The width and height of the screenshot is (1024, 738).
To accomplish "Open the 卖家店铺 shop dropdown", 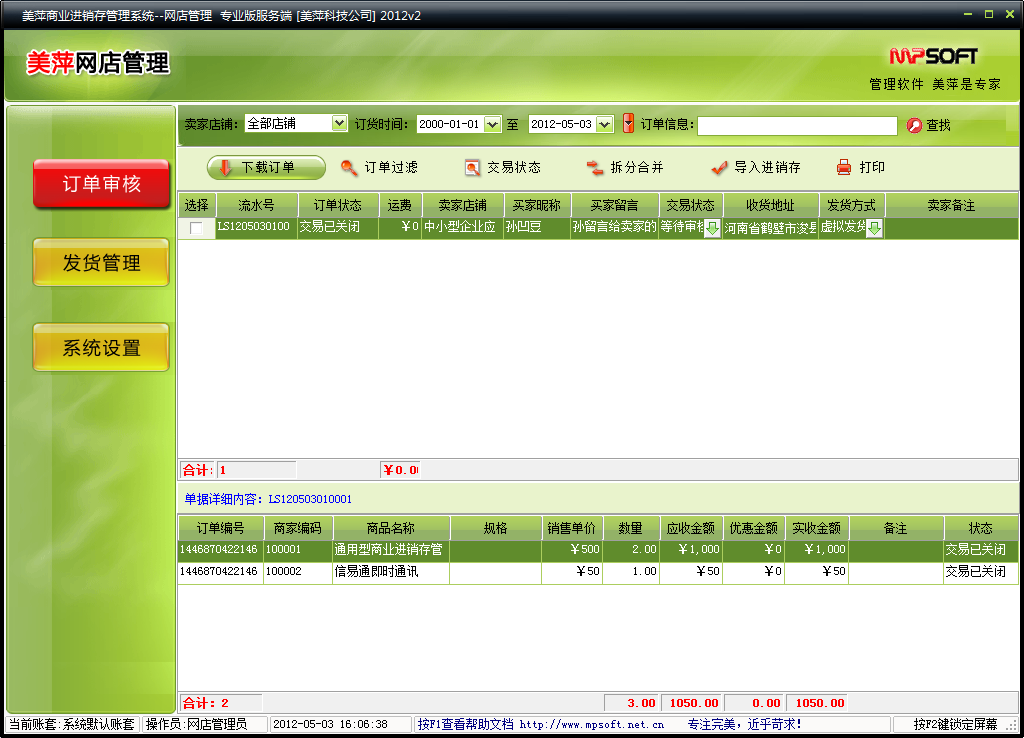I will 339,124.
